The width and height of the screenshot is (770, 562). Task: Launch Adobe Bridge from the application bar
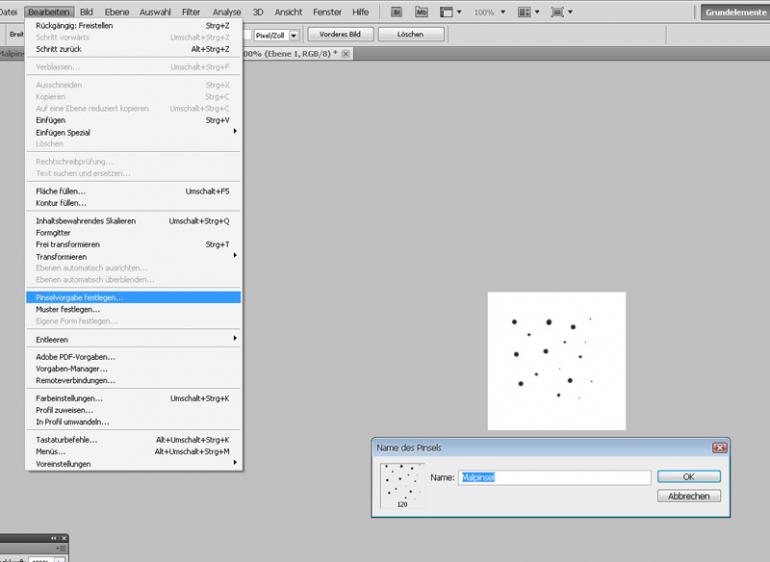[x=396, y=12]
